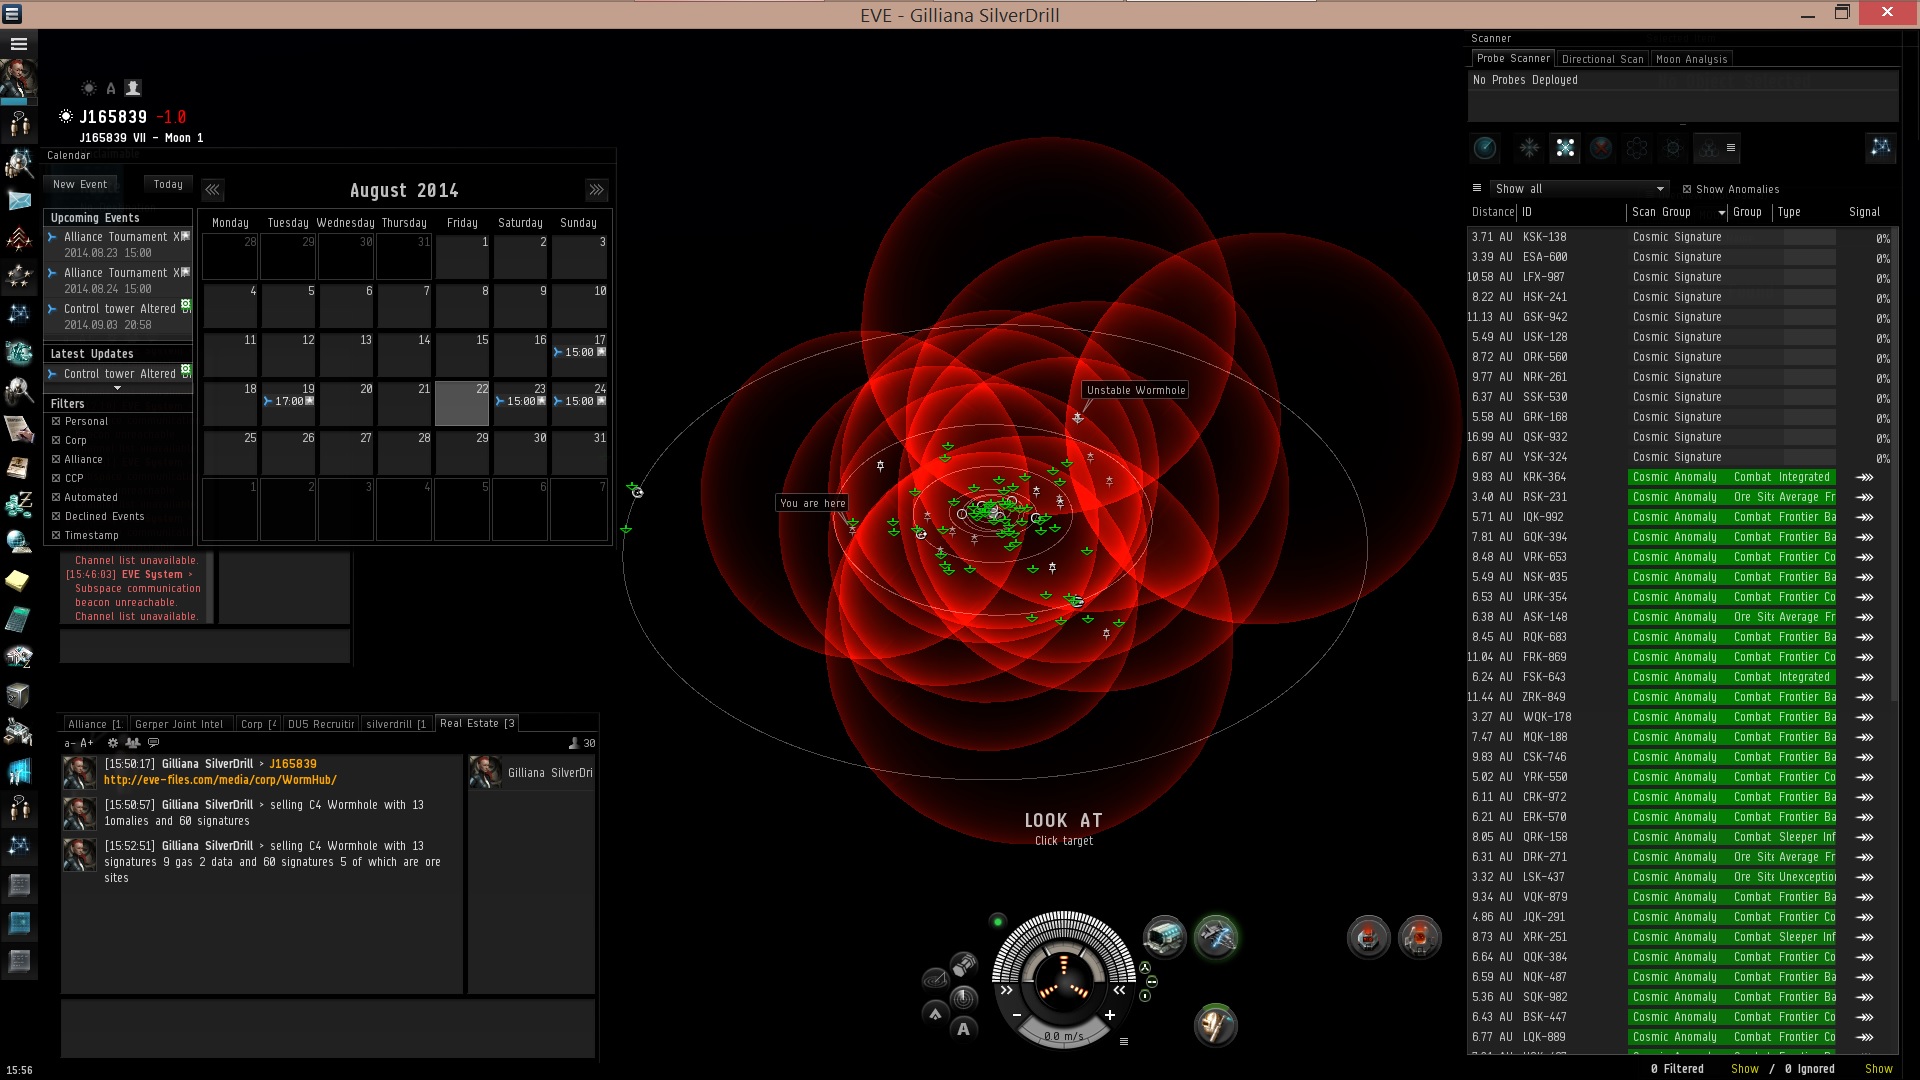This screenshot has height=1080, width=1920.
Task: Click the 0.0 m/s speed gauge bar
Action: tap(1063, 1036)
